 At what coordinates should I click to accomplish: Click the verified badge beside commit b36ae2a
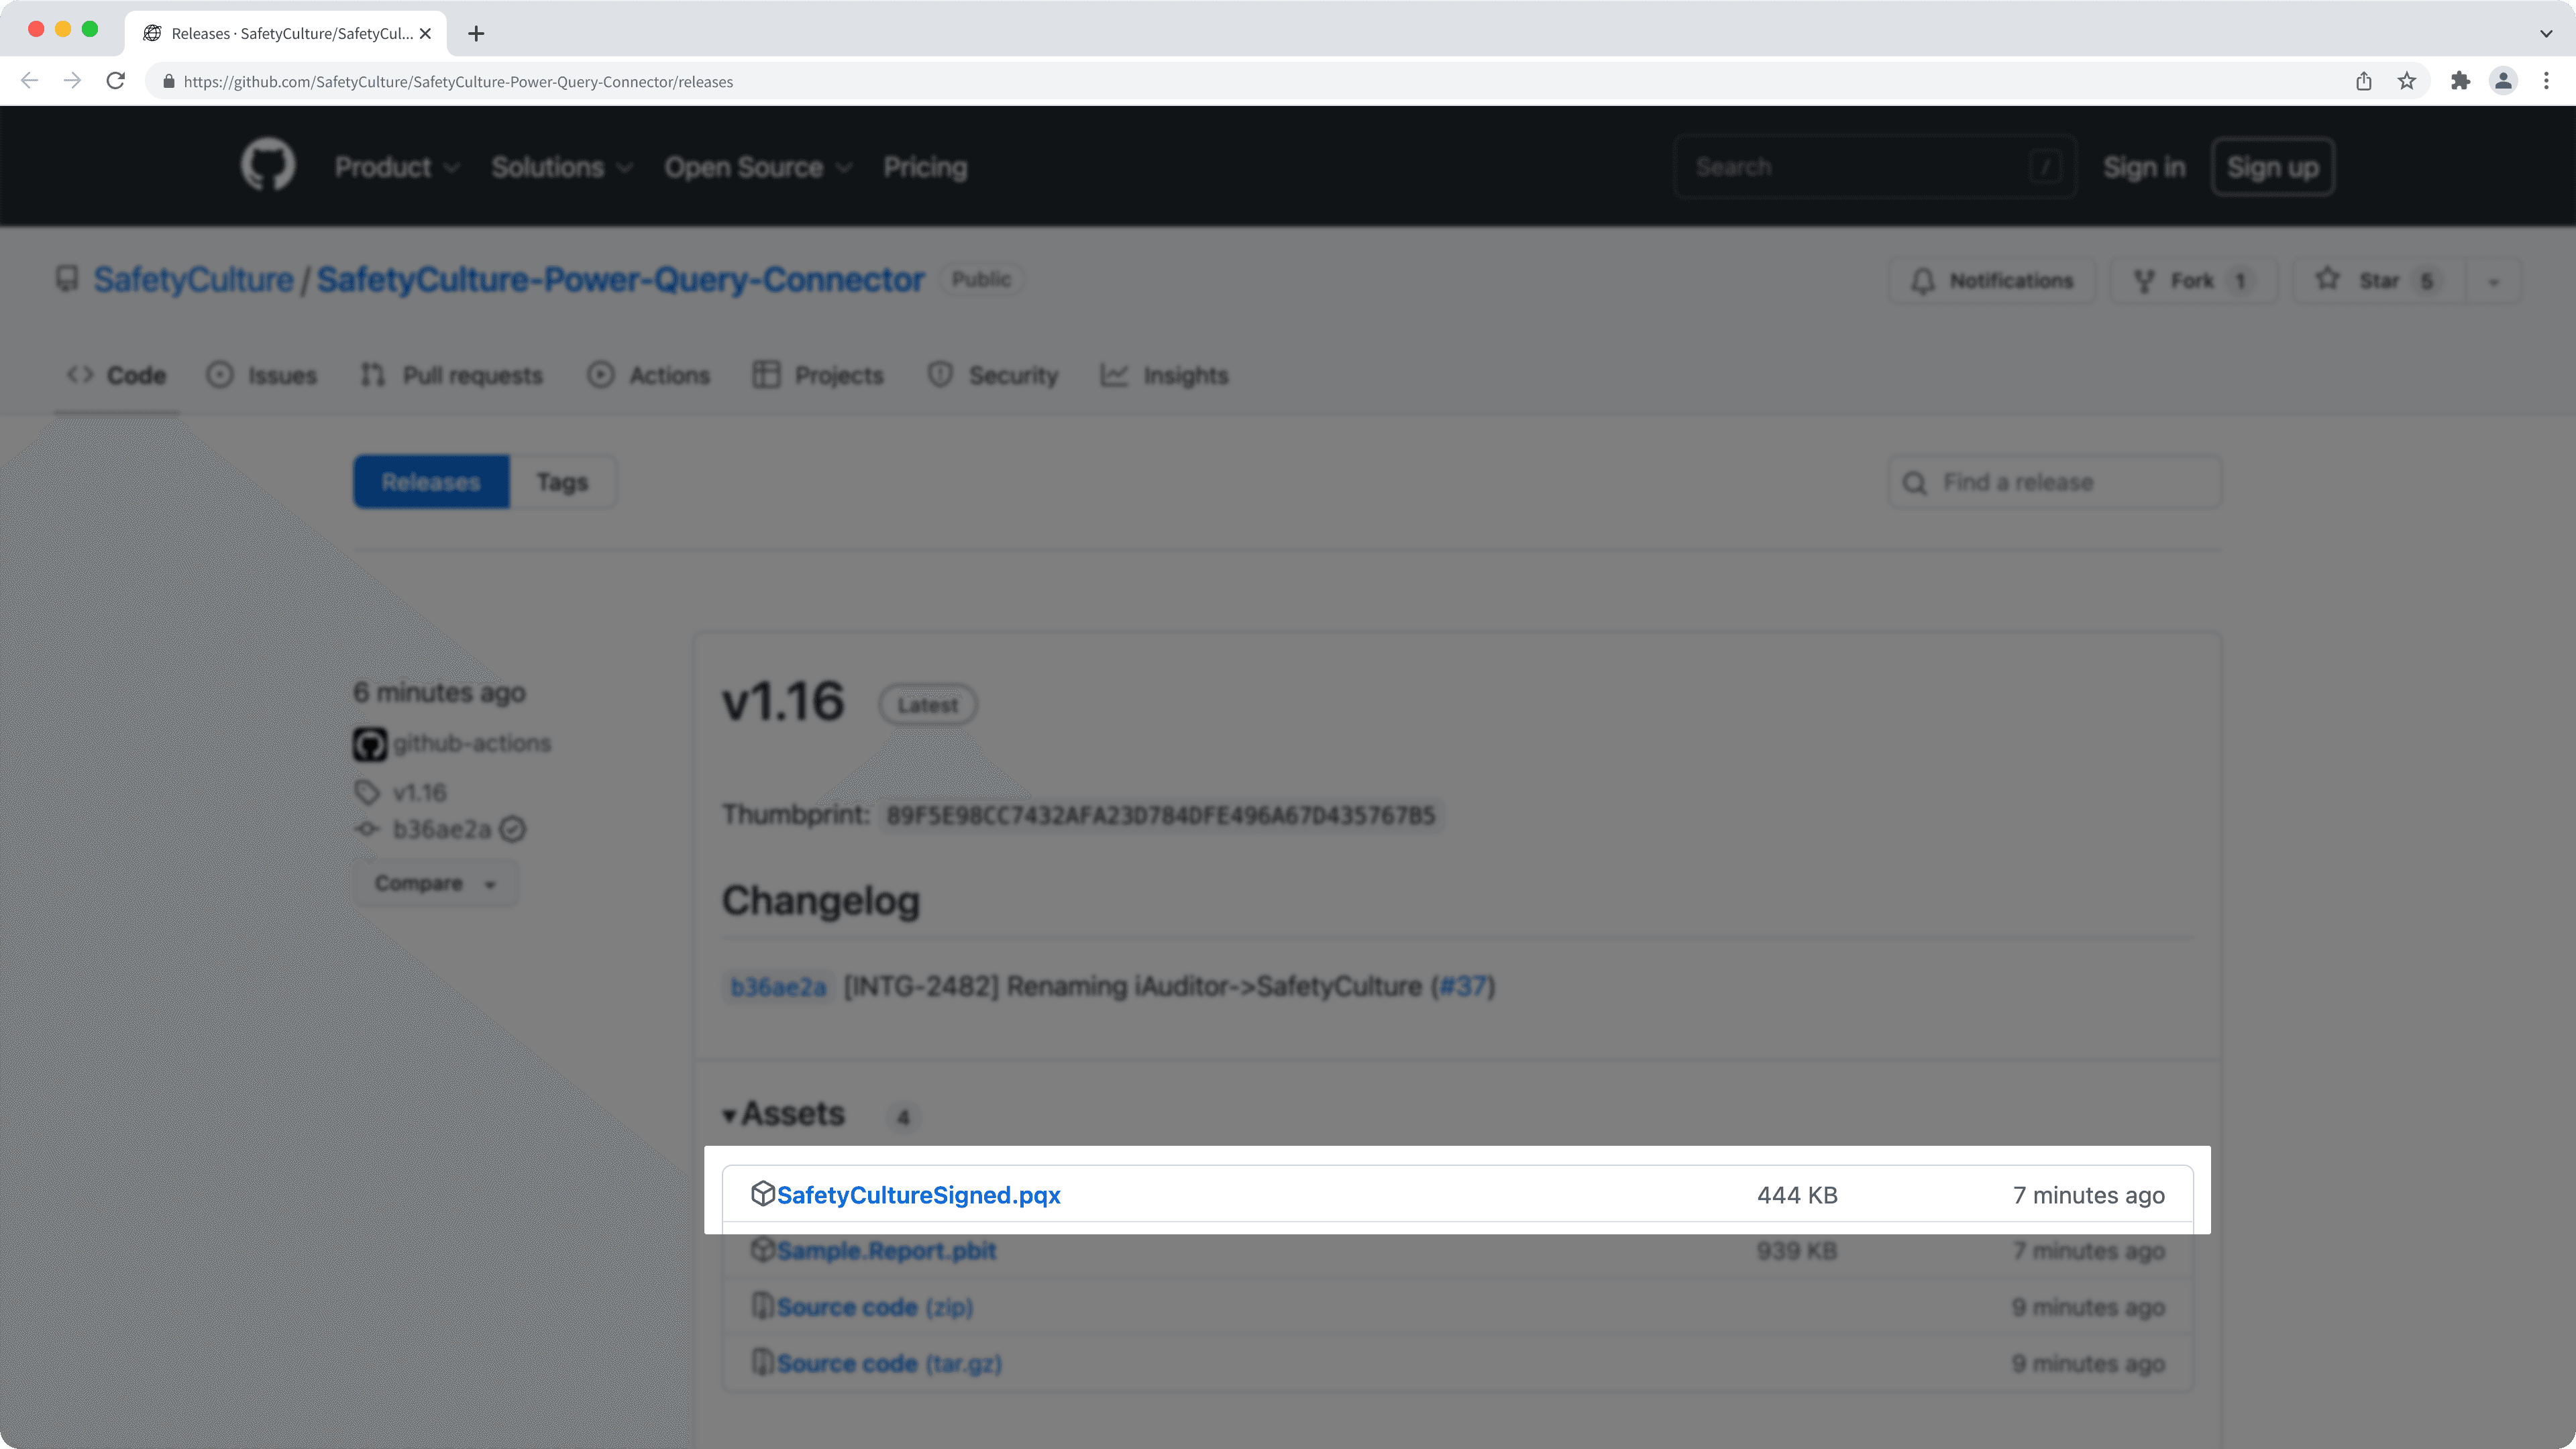tap(513, 829)
